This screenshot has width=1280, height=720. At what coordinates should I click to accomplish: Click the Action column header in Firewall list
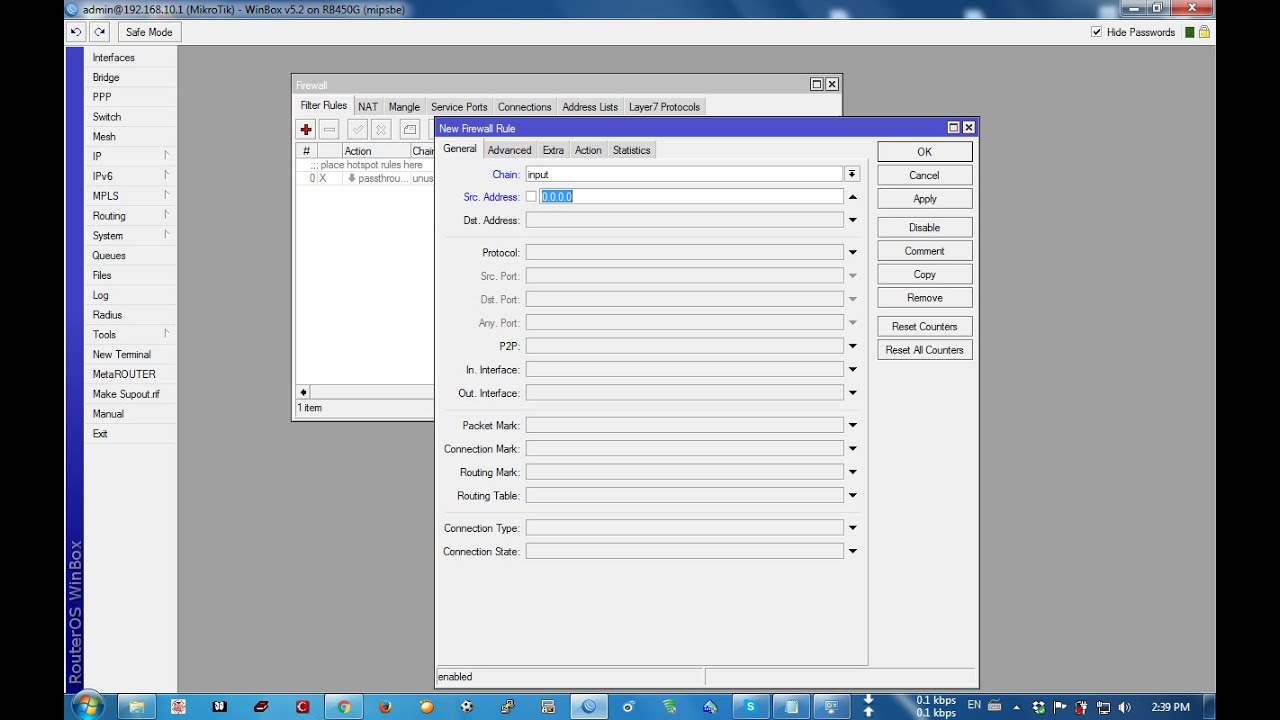point(375,151)
